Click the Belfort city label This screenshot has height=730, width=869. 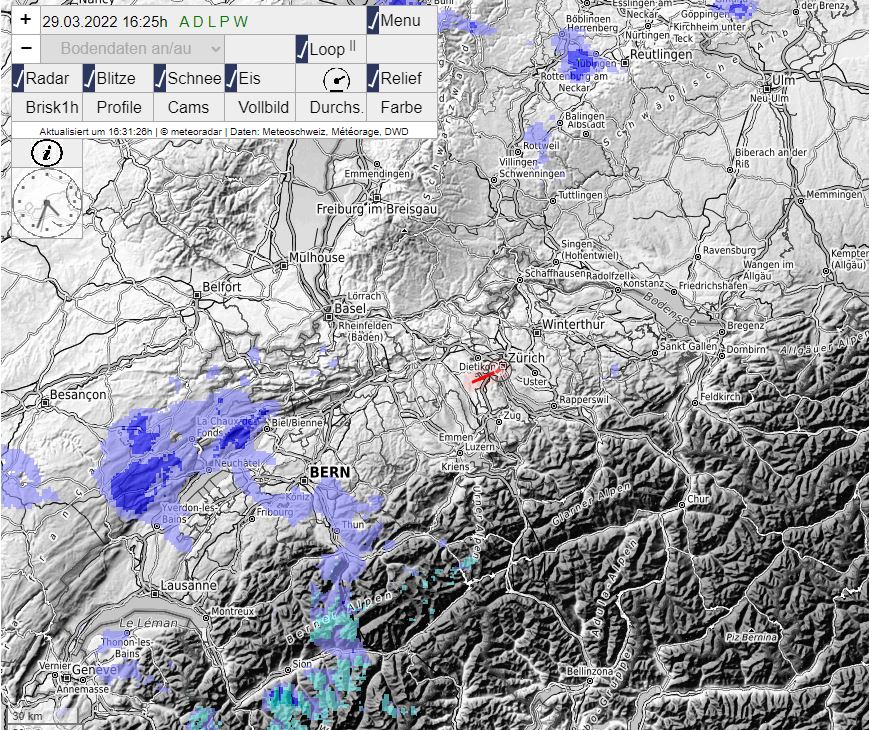(222, 287)
